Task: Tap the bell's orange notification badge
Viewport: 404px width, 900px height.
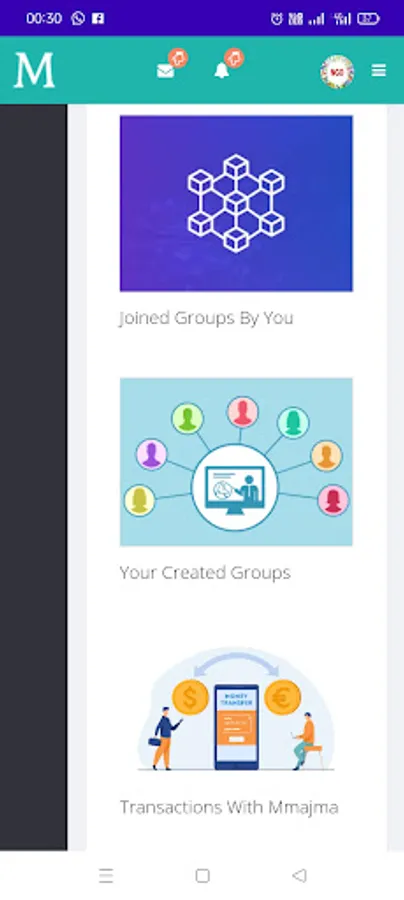Action: click(x=234, y=57)
